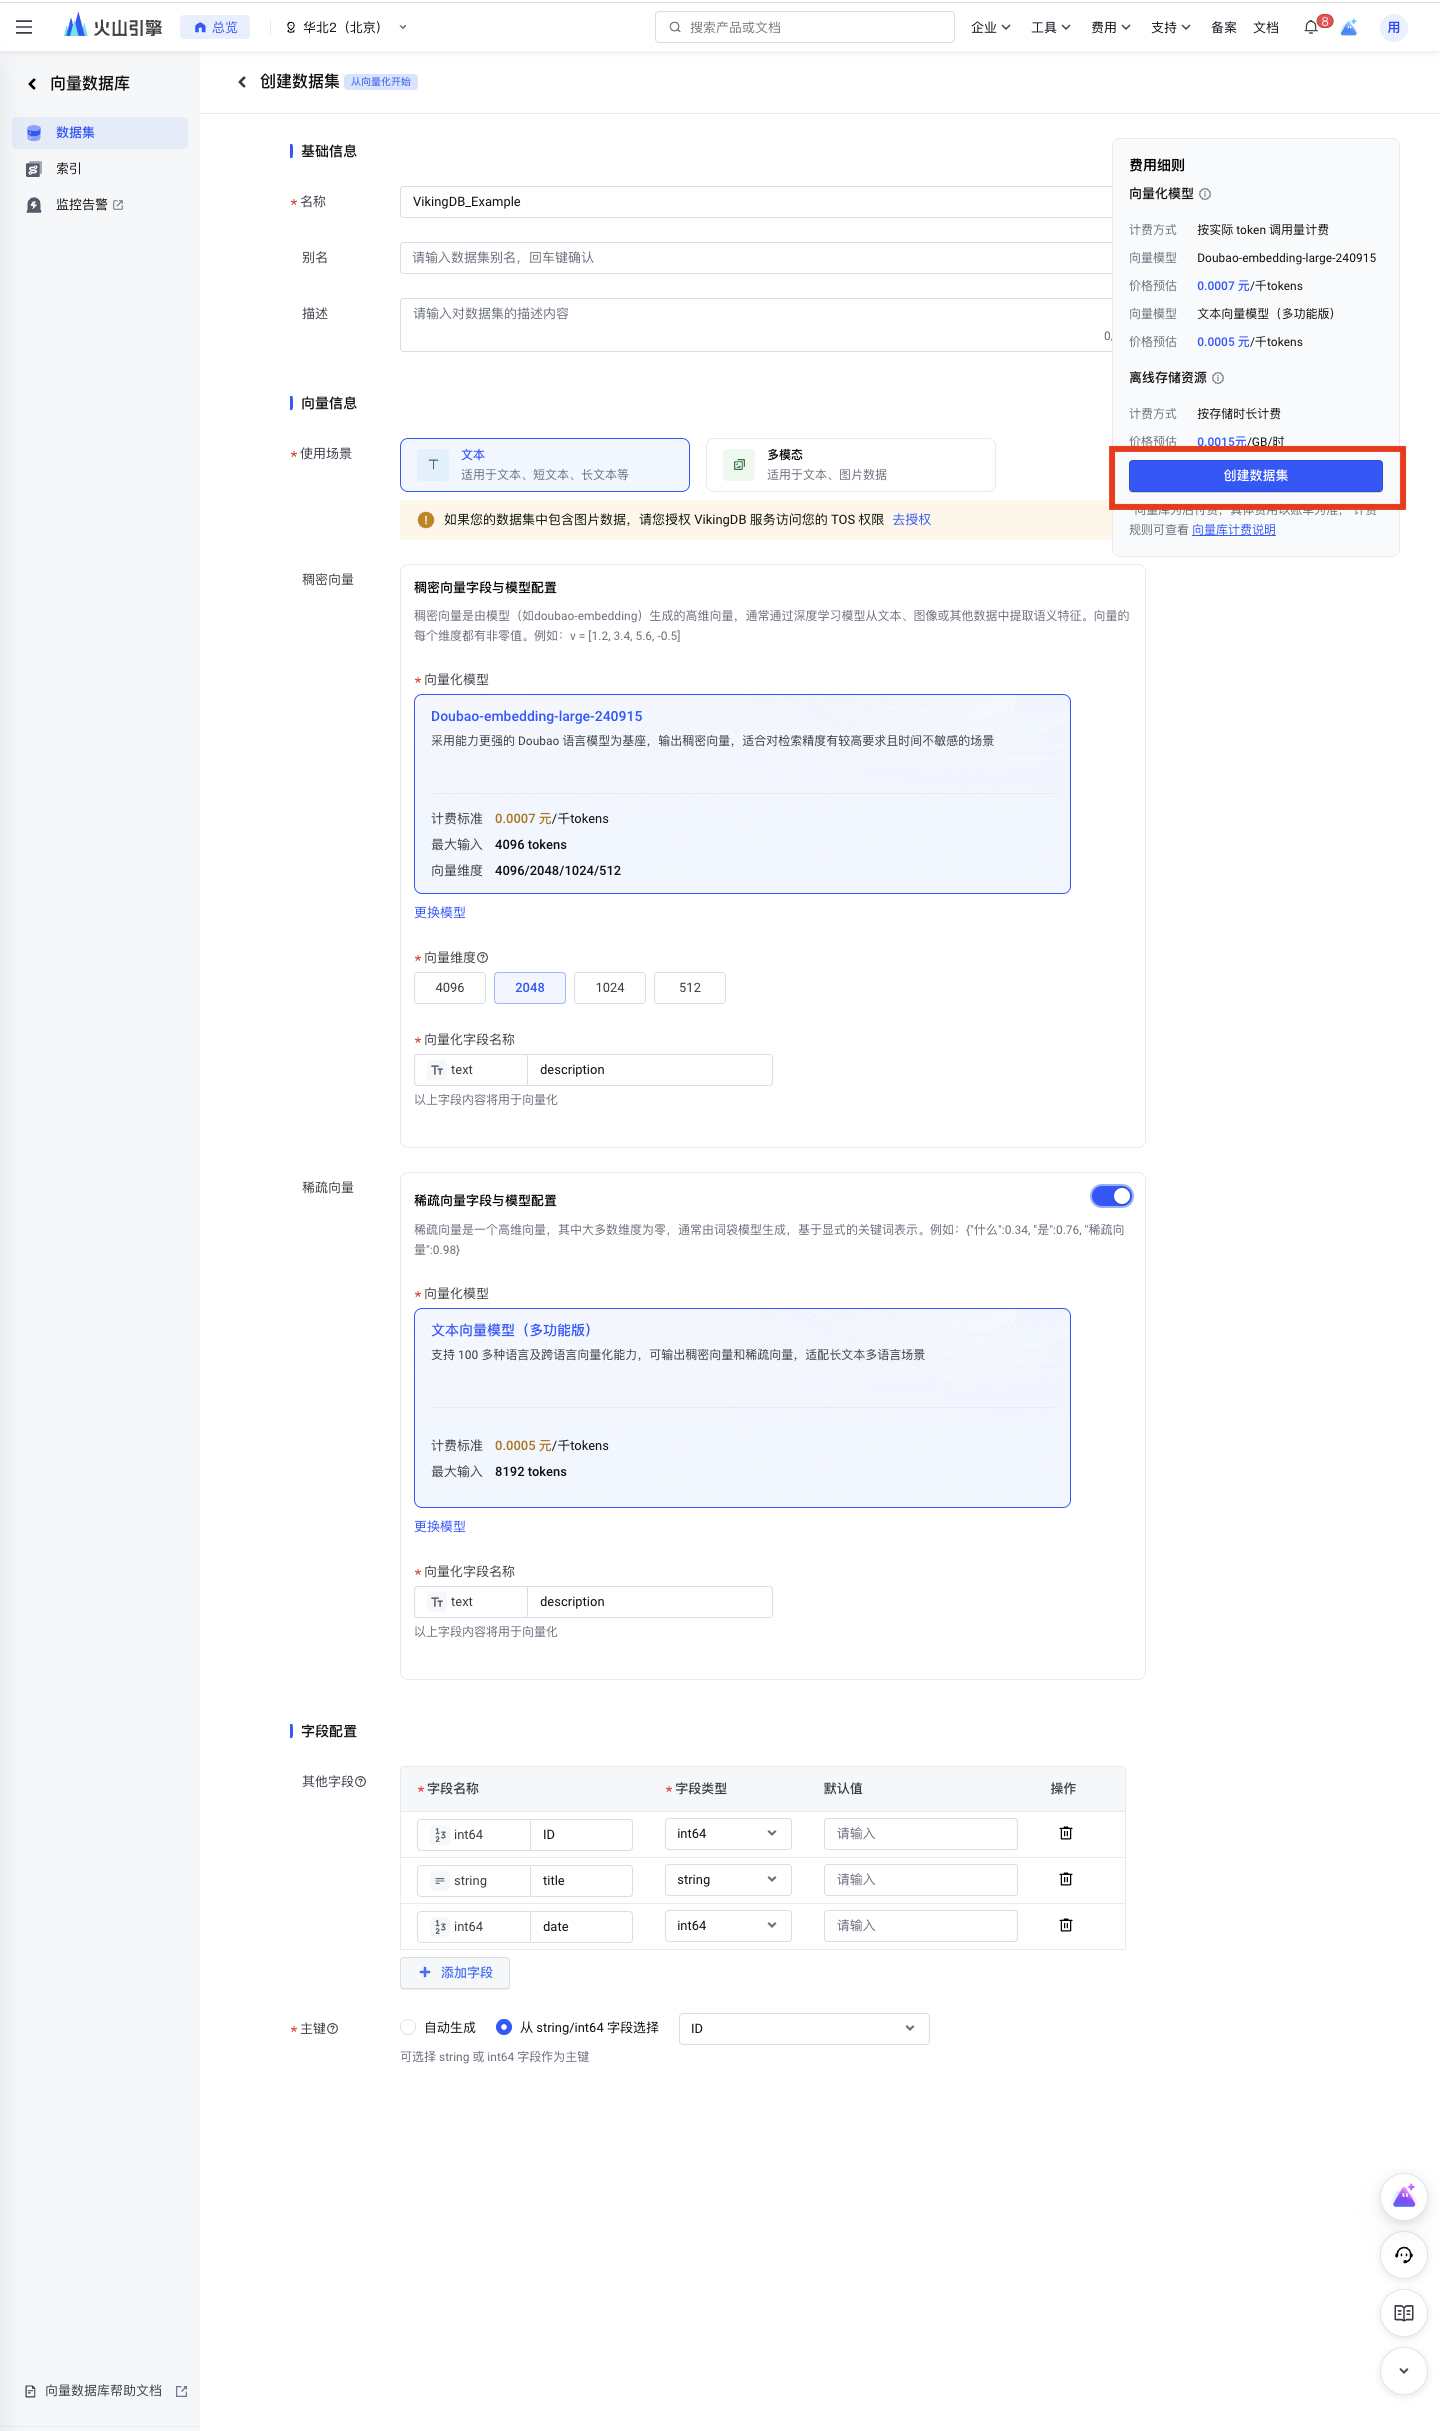Open the documentation book icon

1404,2313
